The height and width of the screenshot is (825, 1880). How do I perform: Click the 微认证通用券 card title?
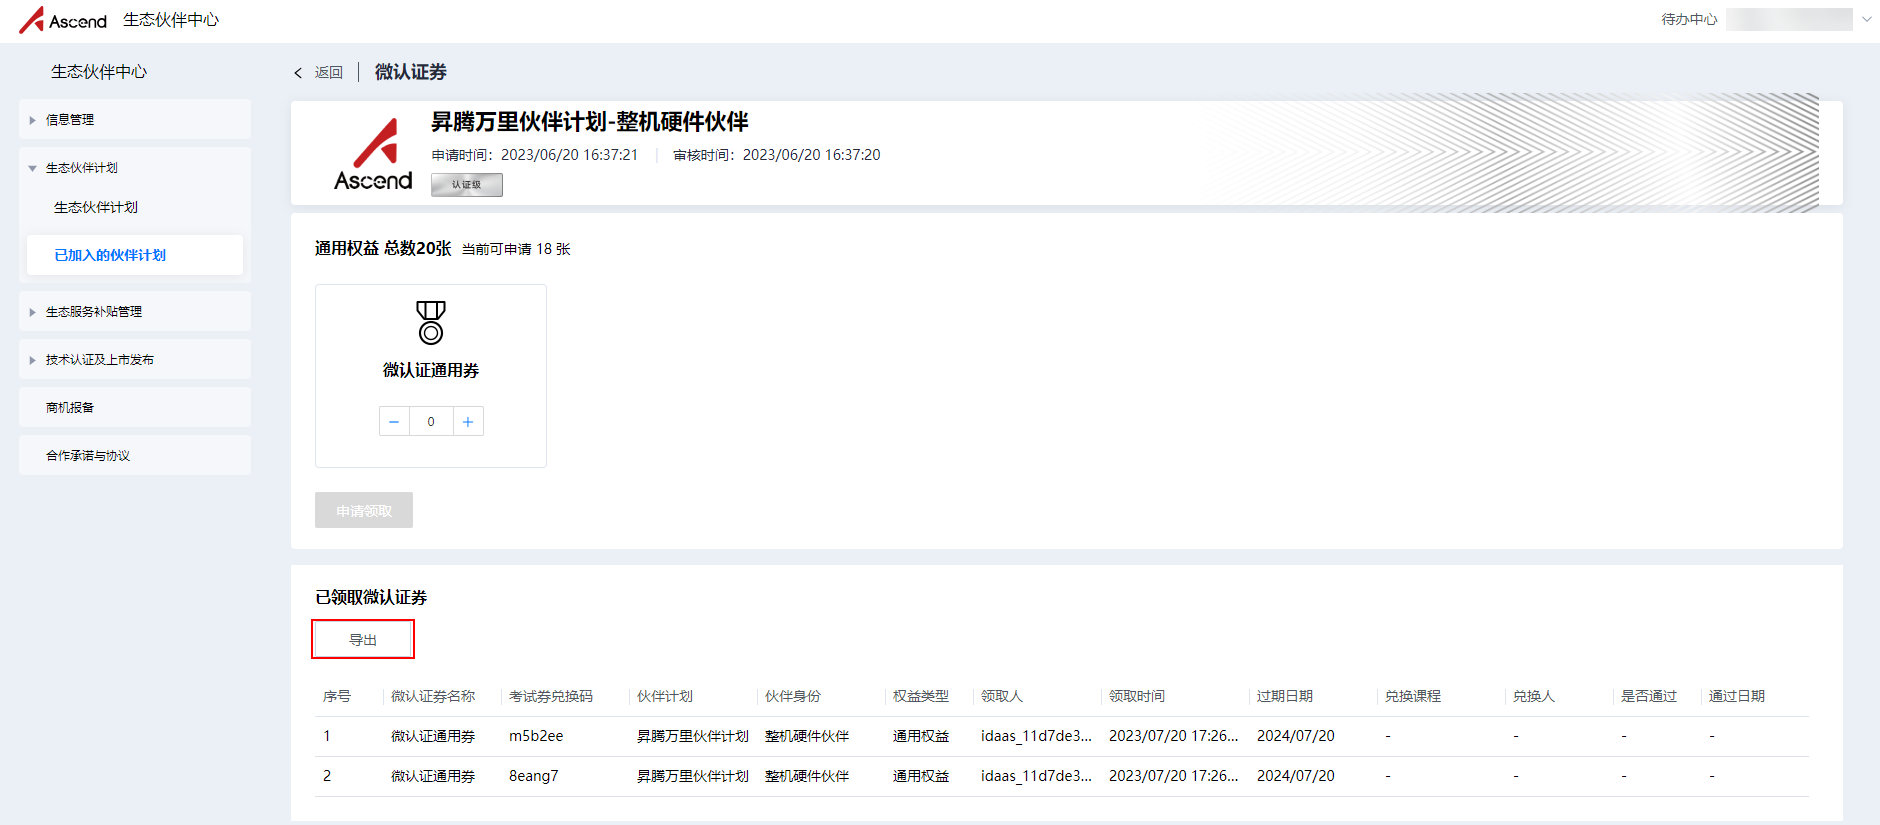coord(431,370)
